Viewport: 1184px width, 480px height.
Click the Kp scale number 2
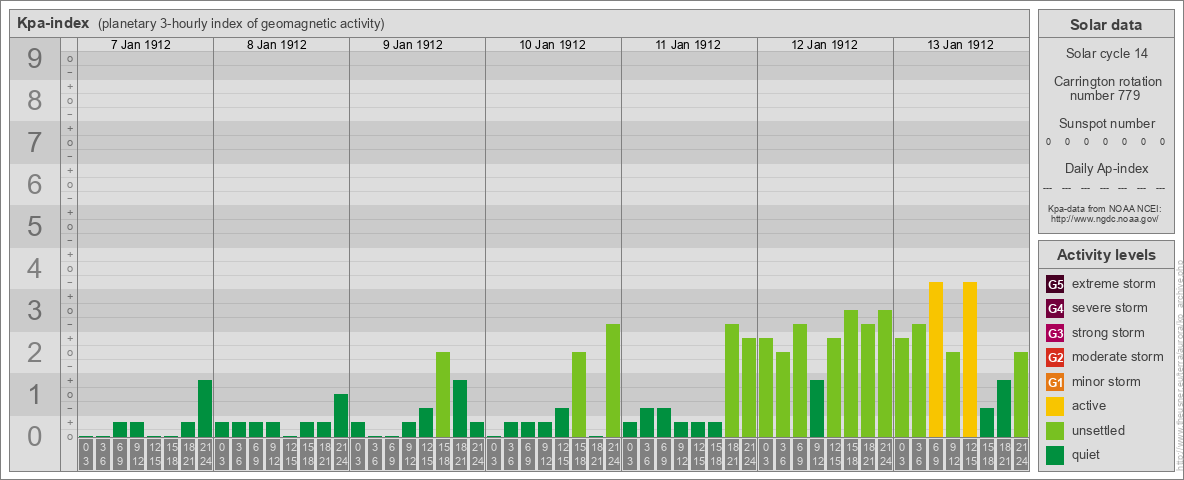tap(34, 352)
